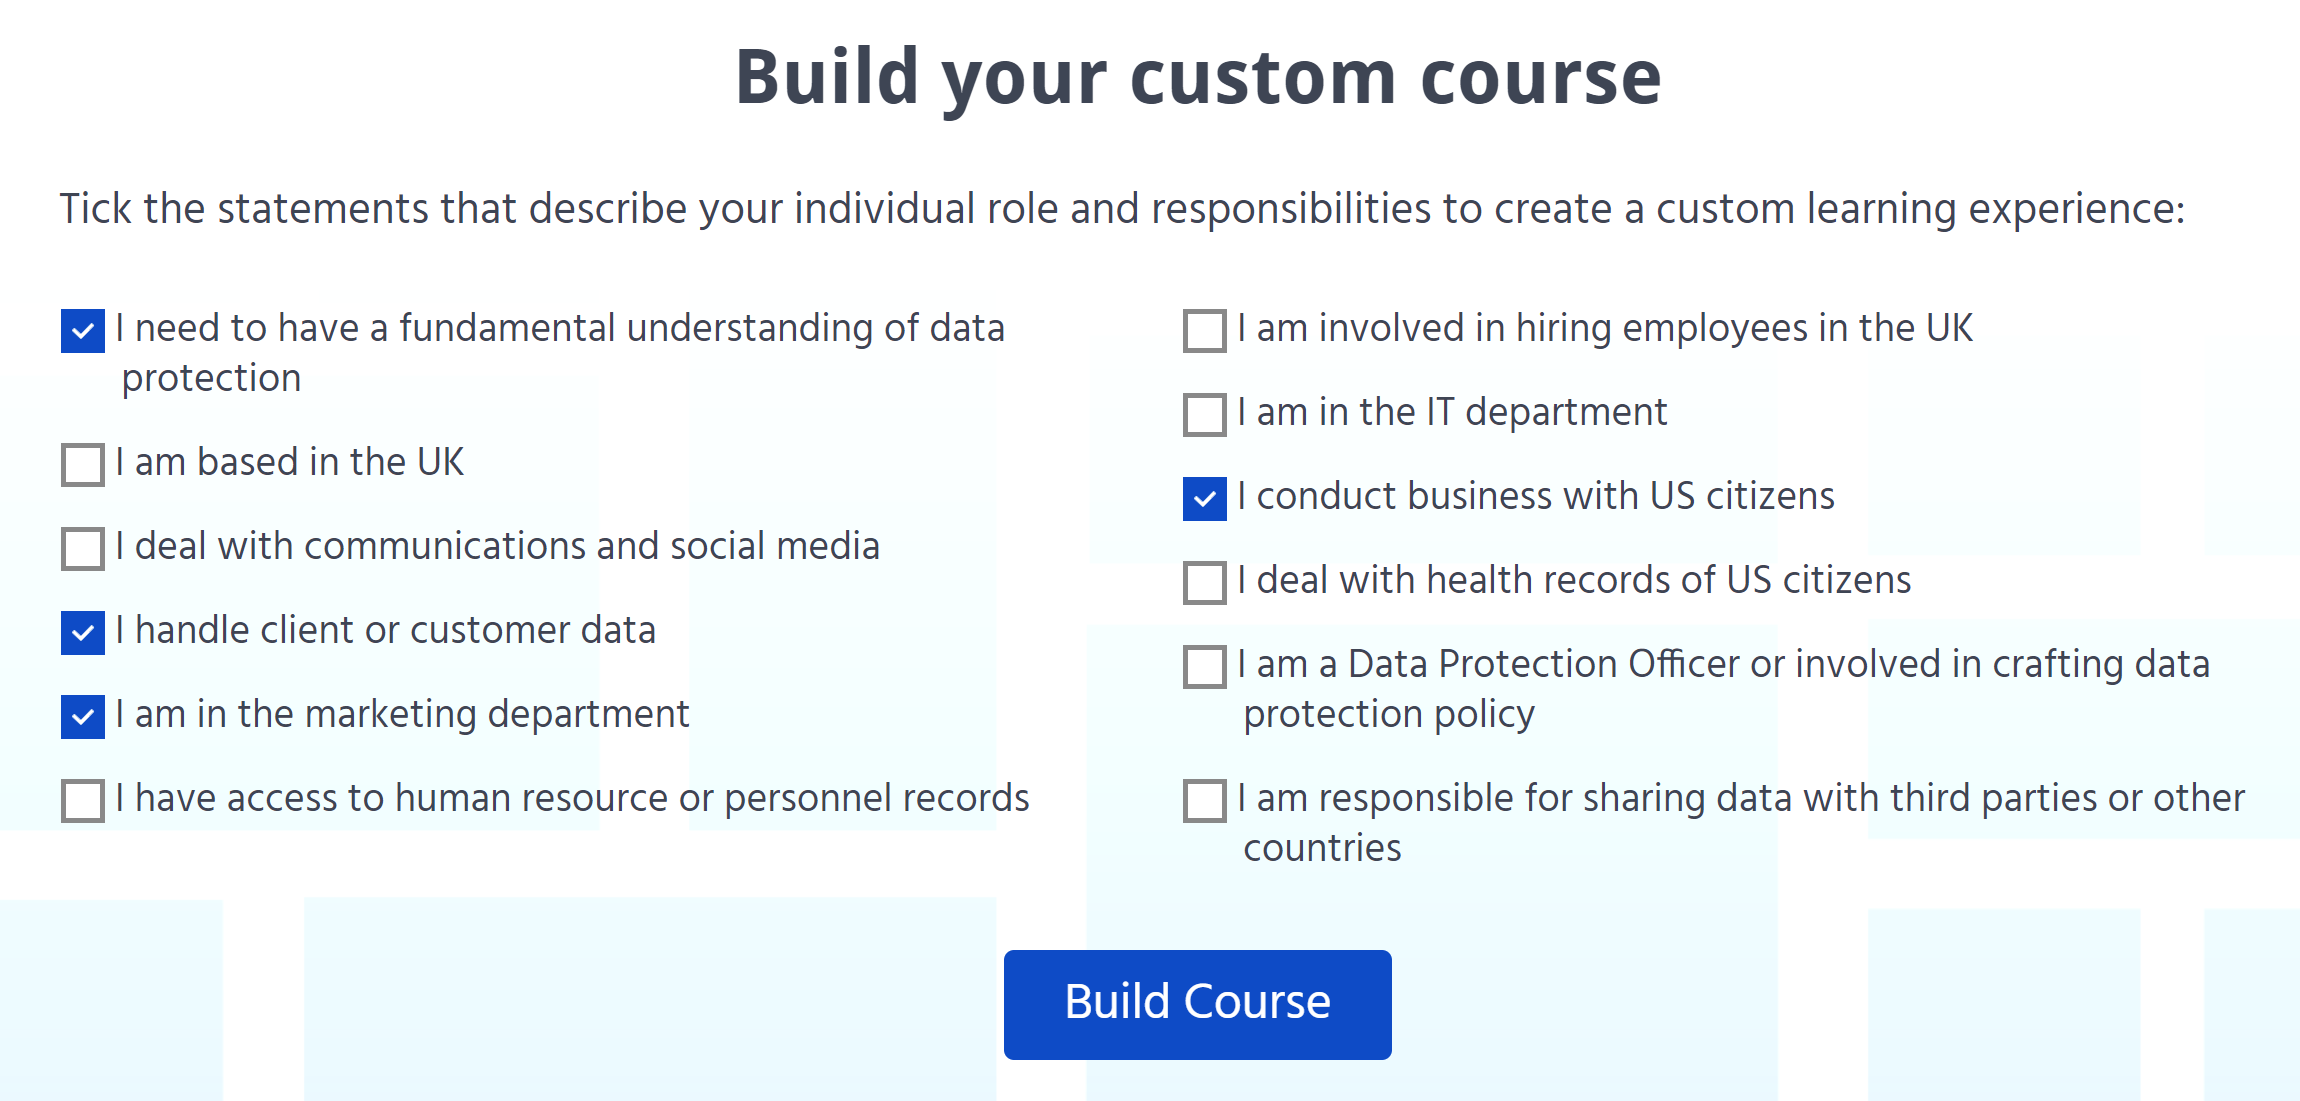Click label 'I deal with health records of US citizens'
2300x1101 pixels.
pos(1574,581)
